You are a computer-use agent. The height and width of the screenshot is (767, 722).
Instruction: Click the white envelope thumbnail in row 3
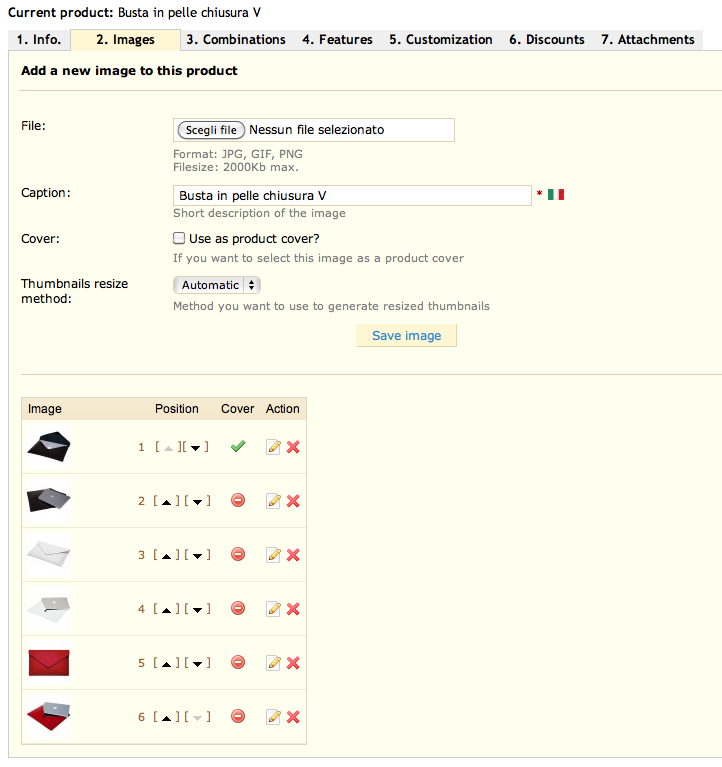pos(49,555)
